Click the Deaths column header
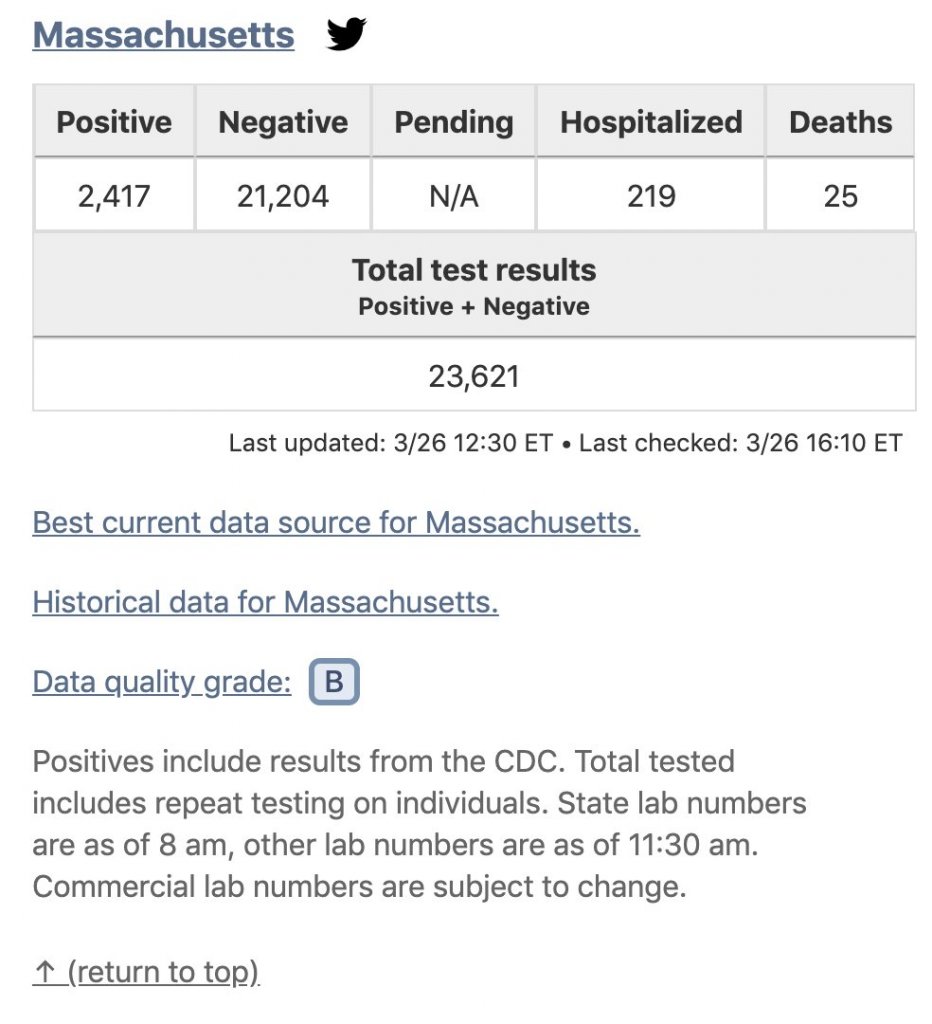This screenshot has height=1024, width=932. (x=840, y=122)
